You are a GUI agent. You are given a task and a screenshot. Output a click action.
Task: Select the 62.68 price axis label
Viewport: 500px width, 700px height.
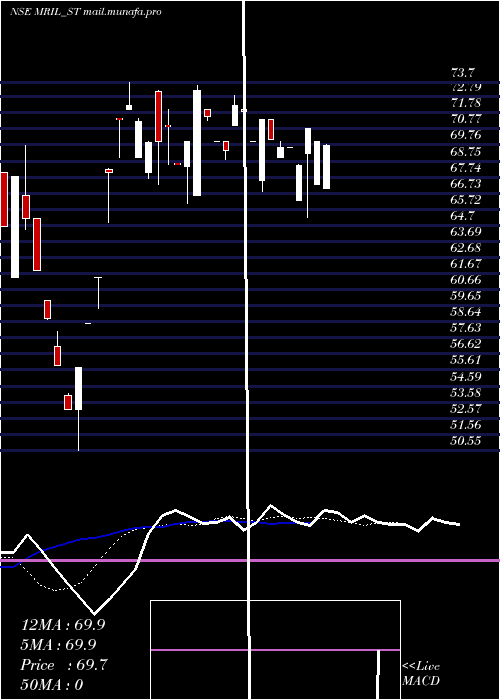(466, 248)
